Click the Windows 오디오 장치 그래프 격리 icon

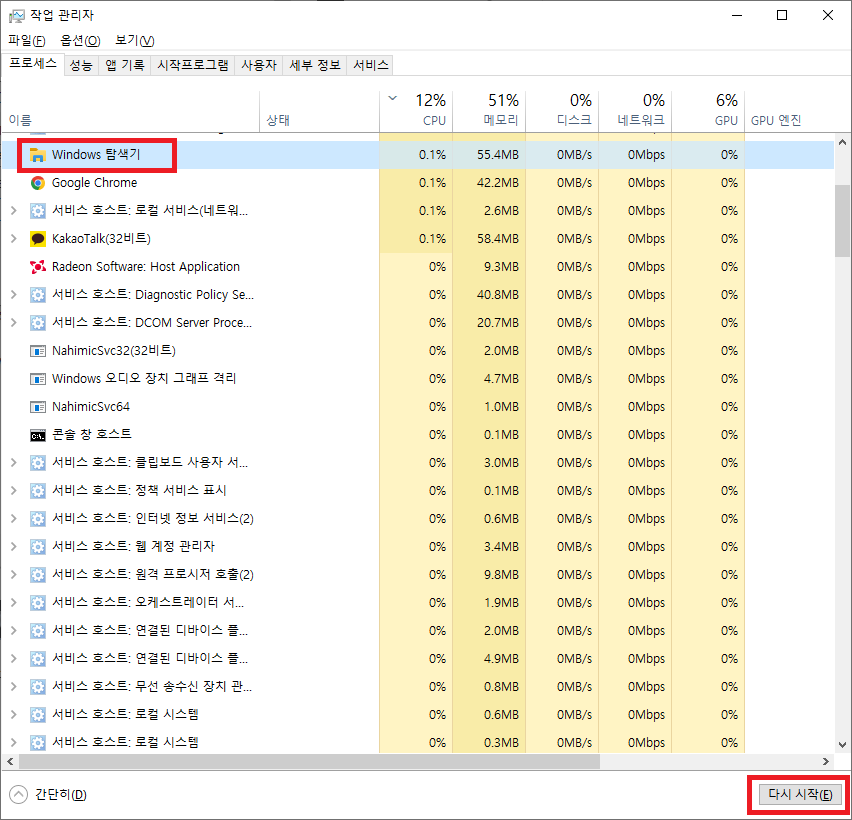(37, 379)
